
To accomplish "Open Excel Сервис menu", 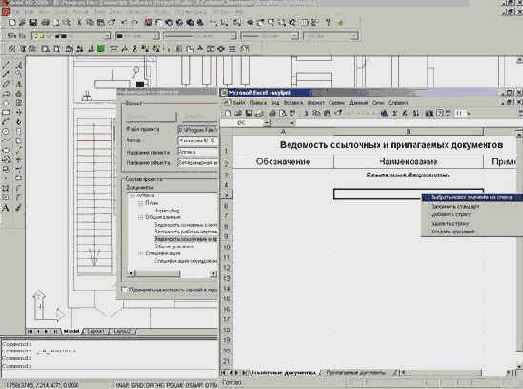I will pyautogui.click(x=337, y=103).
